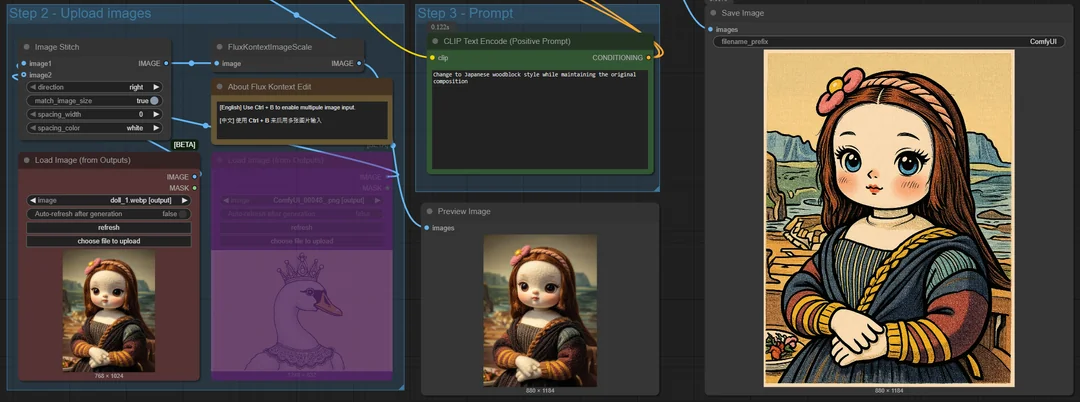
Task: Click the image2 input port on Image Stitch
Action: 23,74
